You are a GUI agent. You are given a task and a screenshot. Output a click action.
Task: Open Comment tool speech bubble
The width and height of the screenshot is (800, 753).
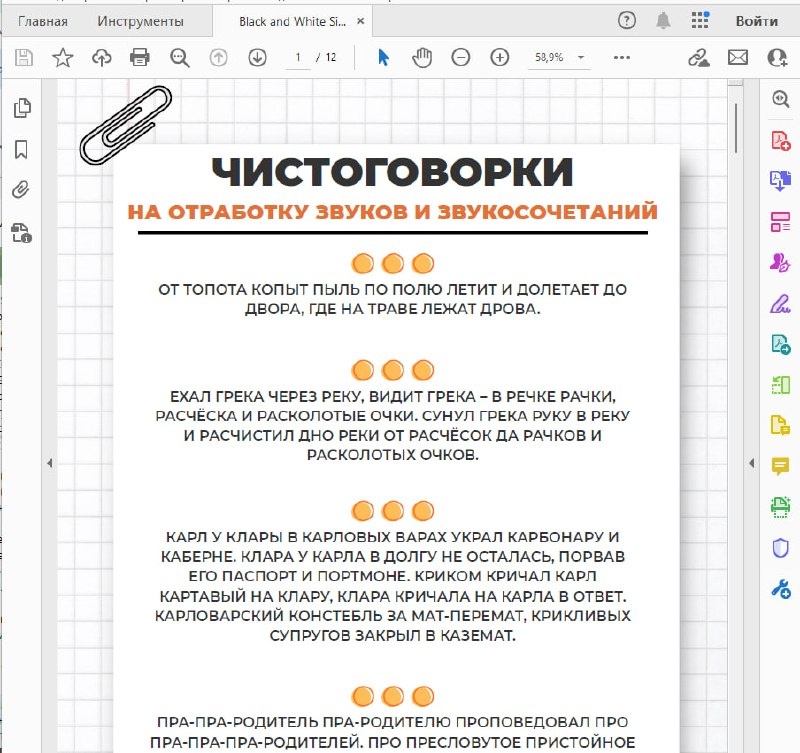[x=781, y=466]
